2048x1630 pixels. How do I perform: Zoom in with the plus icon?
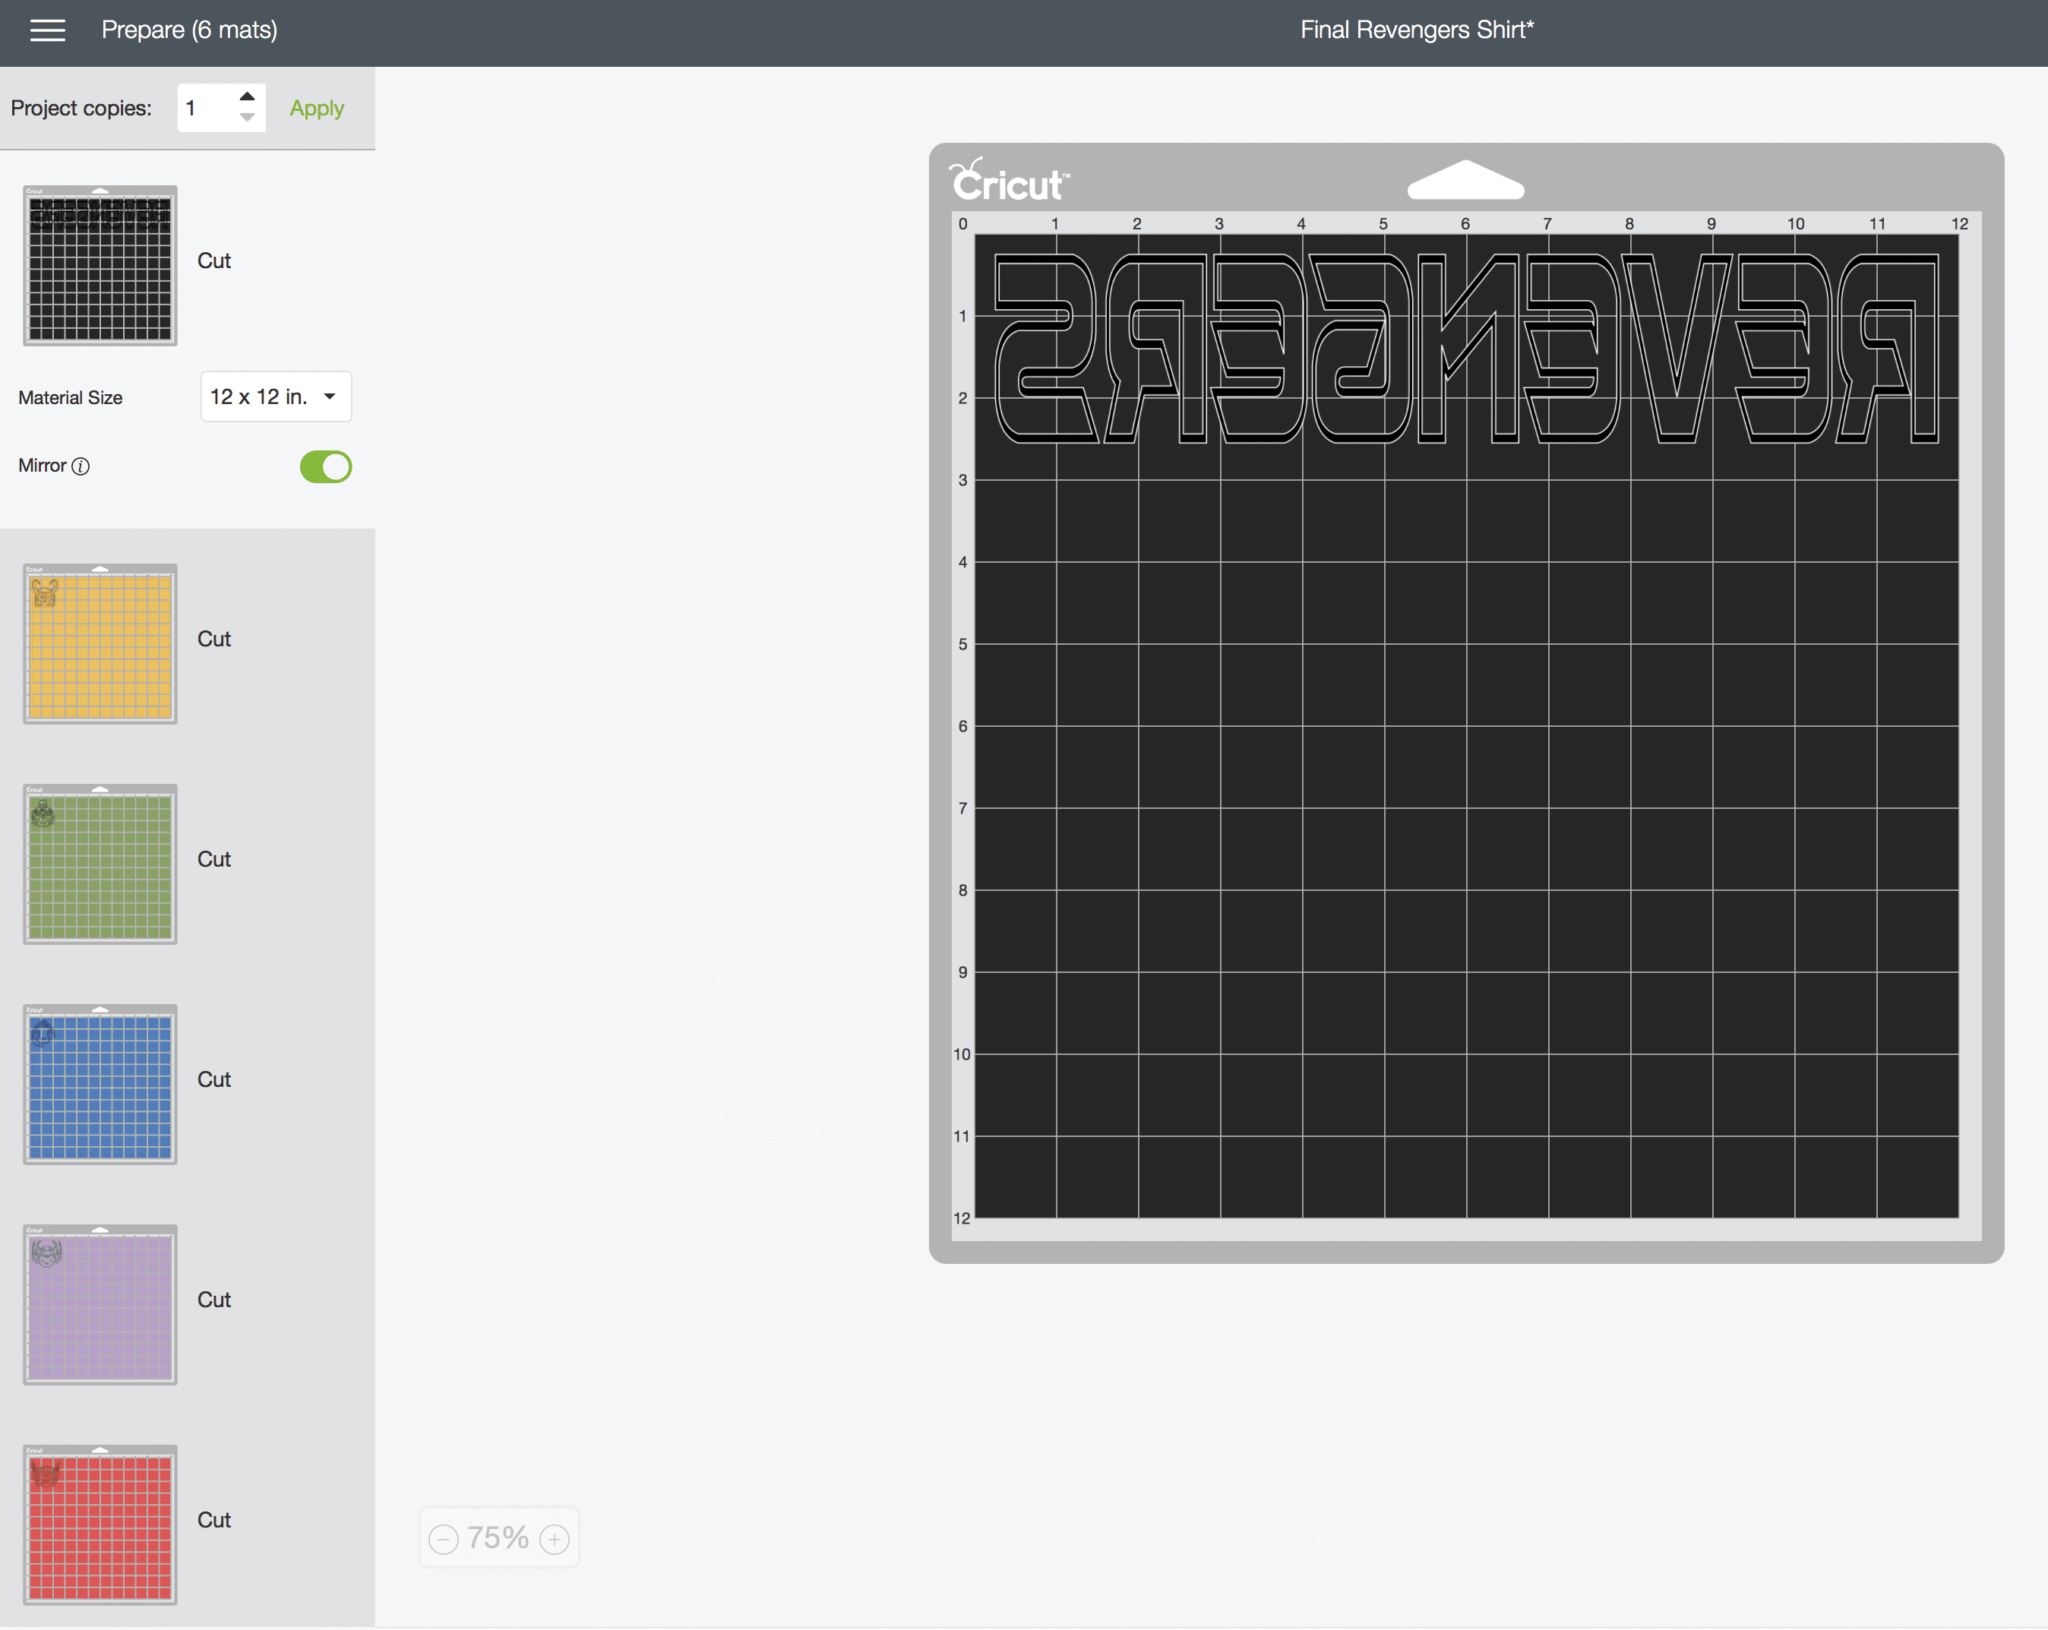tap(554, 1538)
